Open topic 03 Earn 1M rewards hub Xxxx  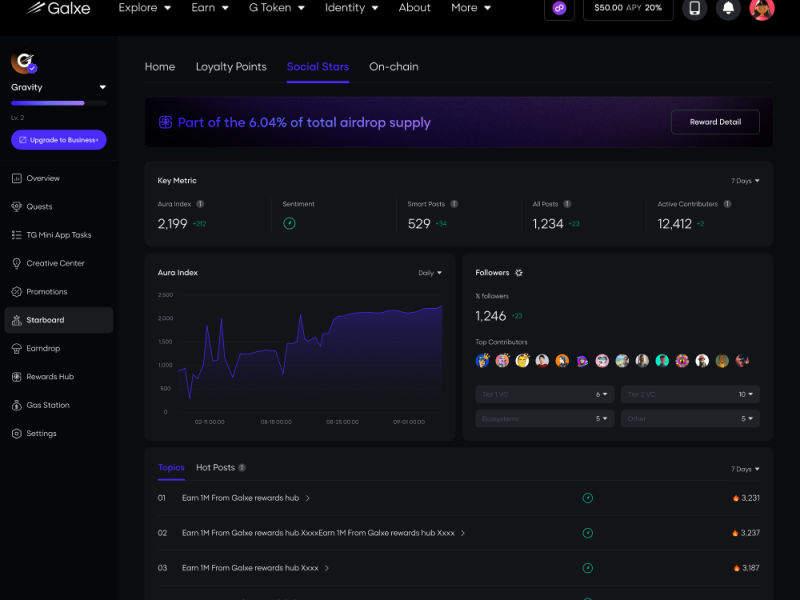pyautogui.click(x=250, y=568)
